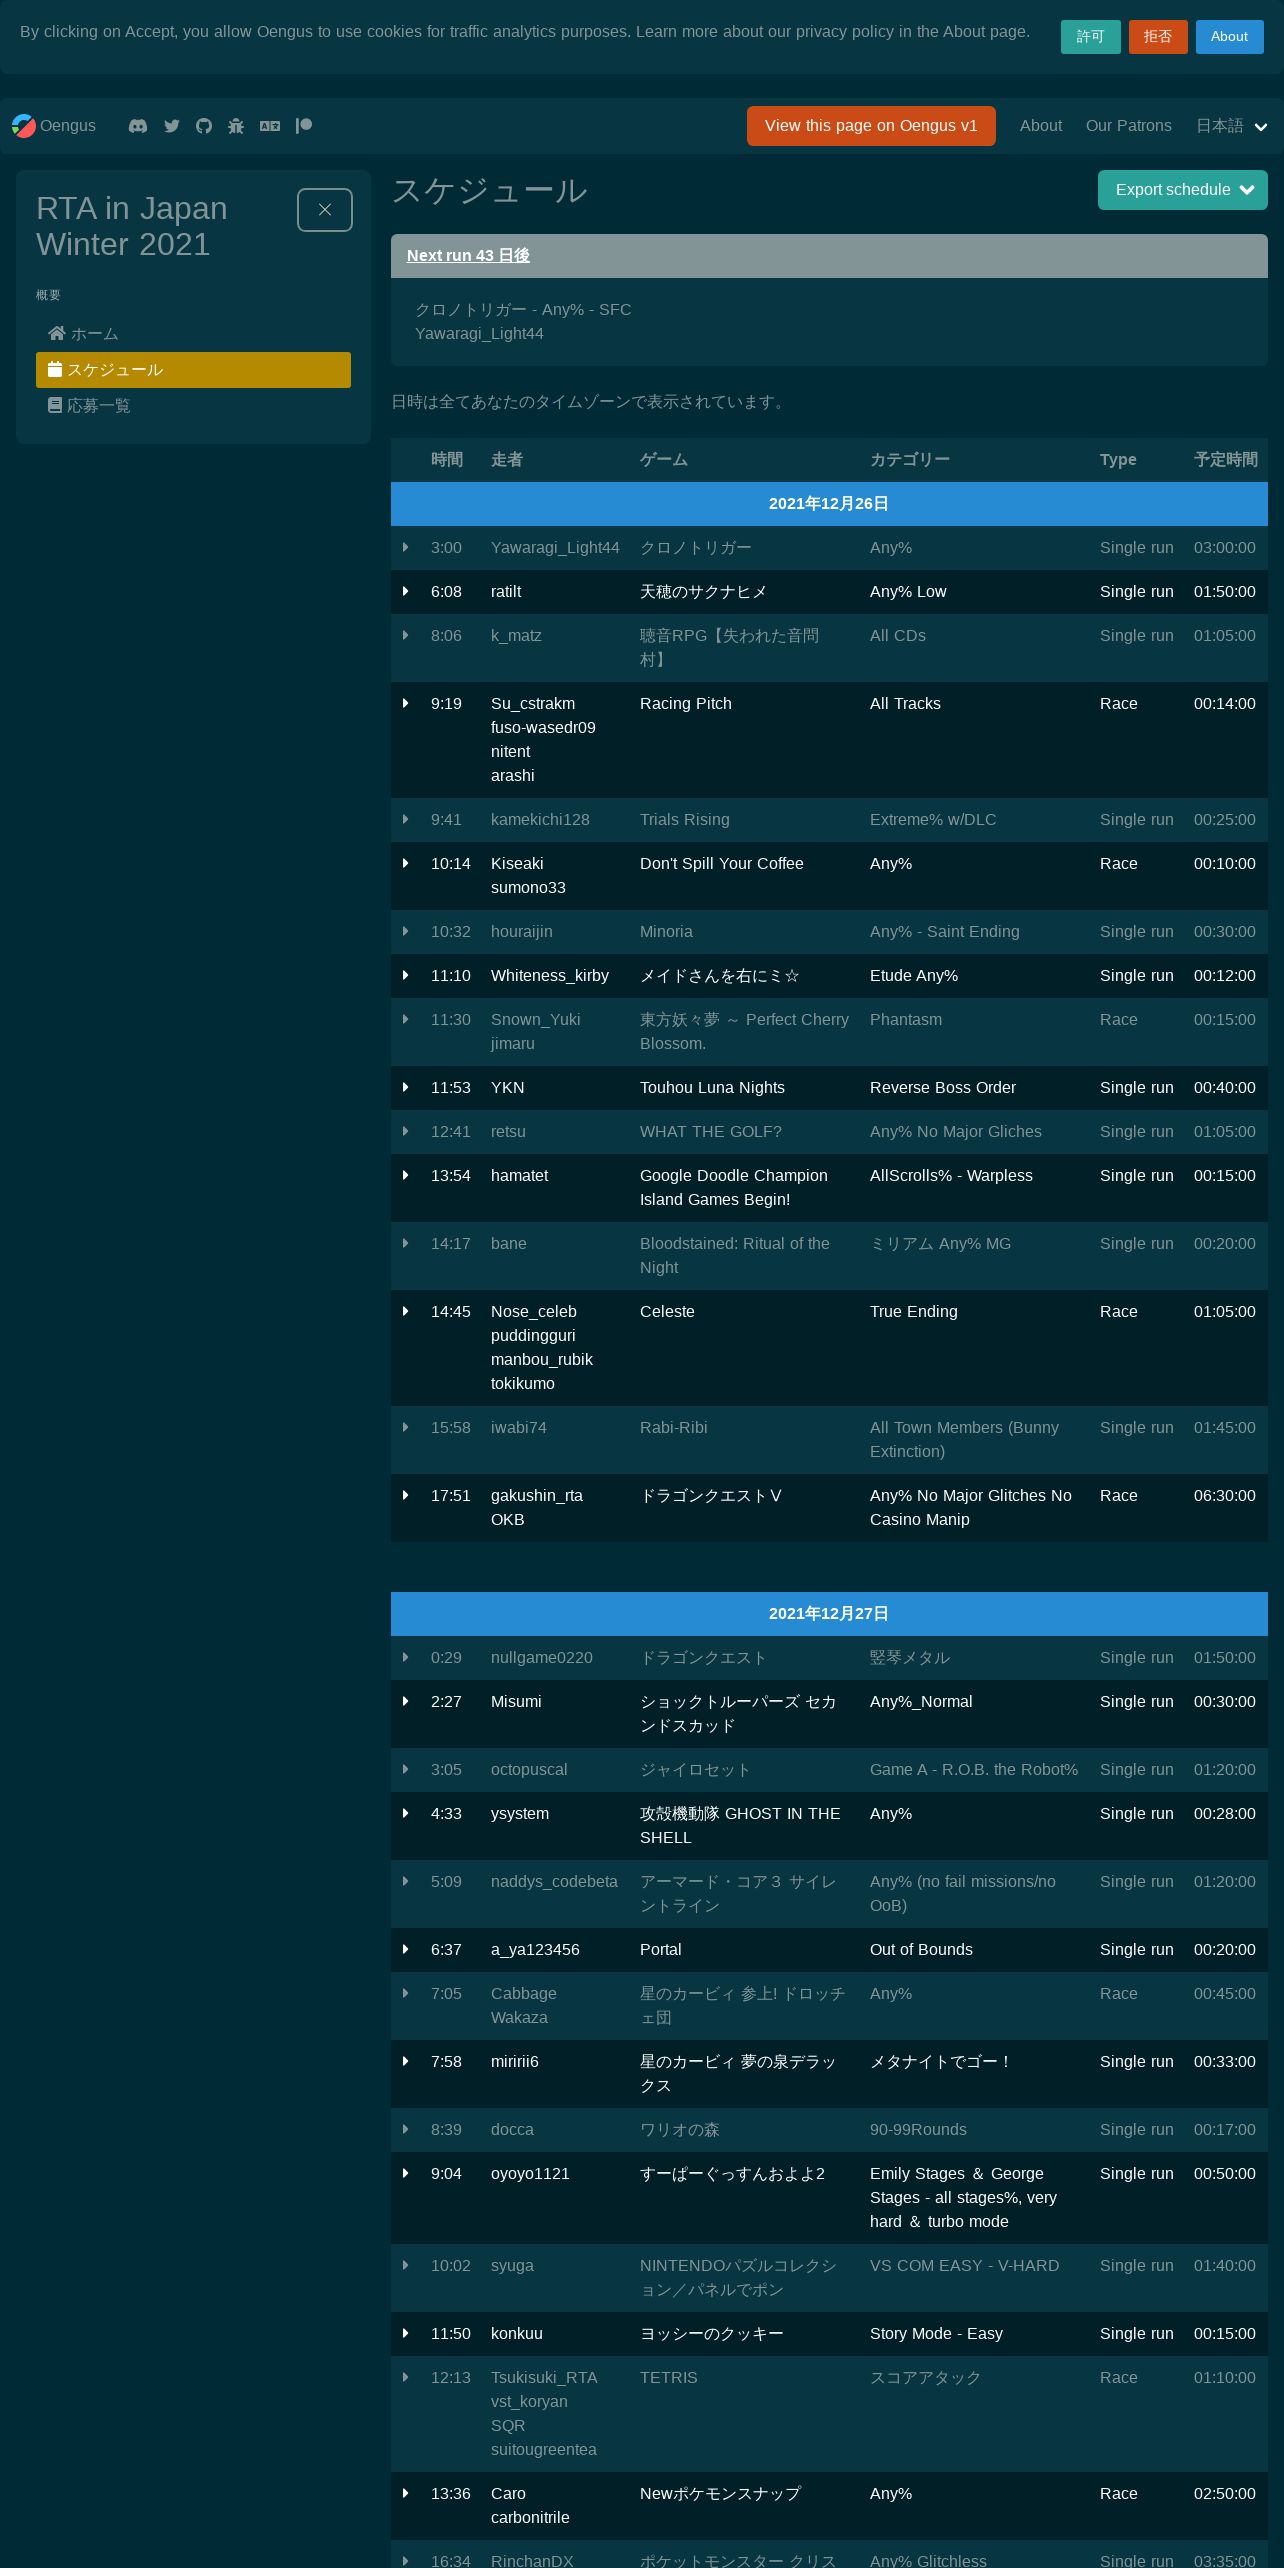Screen dimensions: 1284x2568
Task: Open the Patreon icon link
Action: coord(304,126)
